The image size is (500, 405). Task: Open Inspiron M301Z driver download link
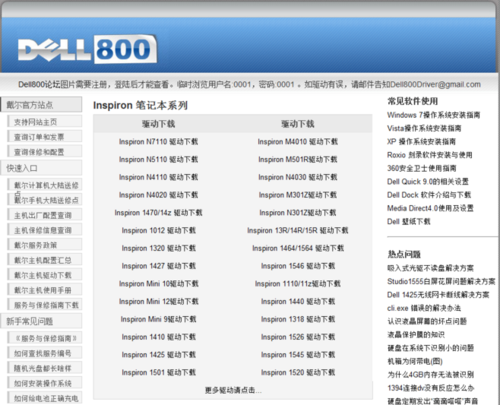pyautogui.click(x=298, y=195)
